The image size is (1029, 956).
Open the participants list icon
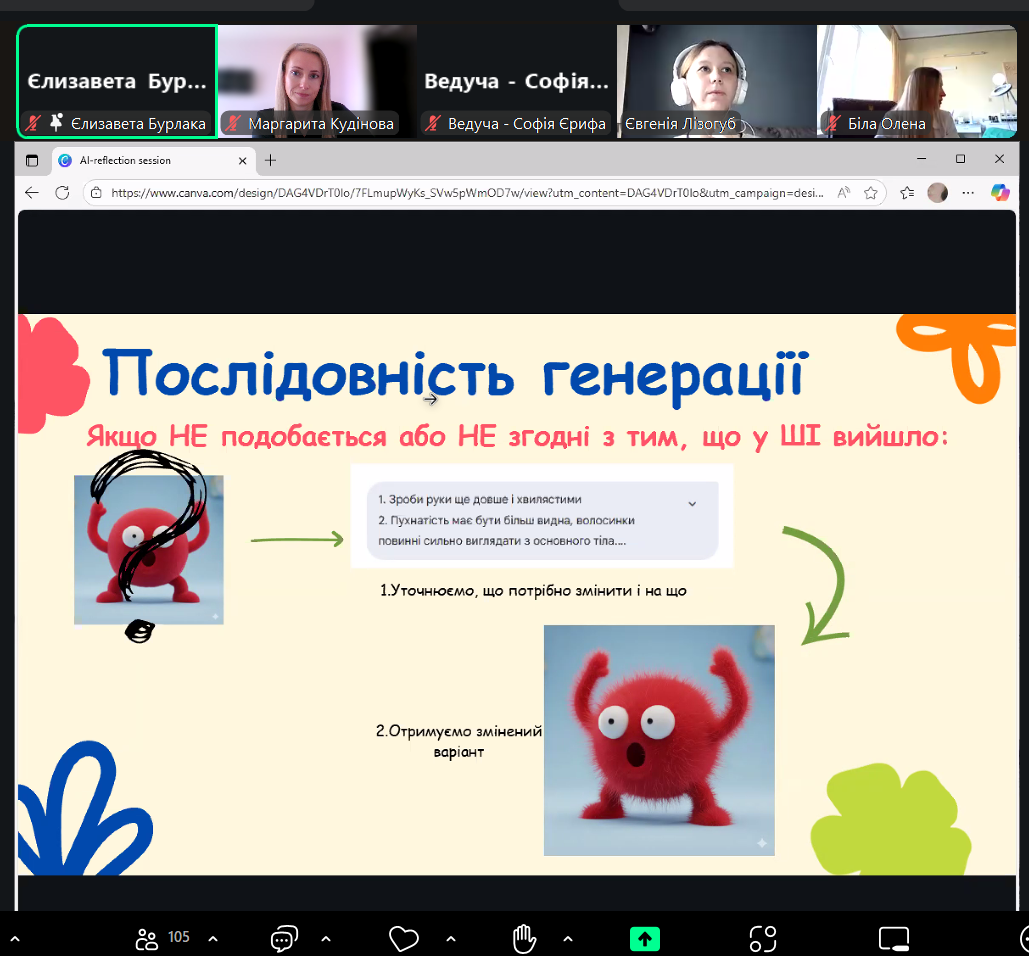(147, 938)
